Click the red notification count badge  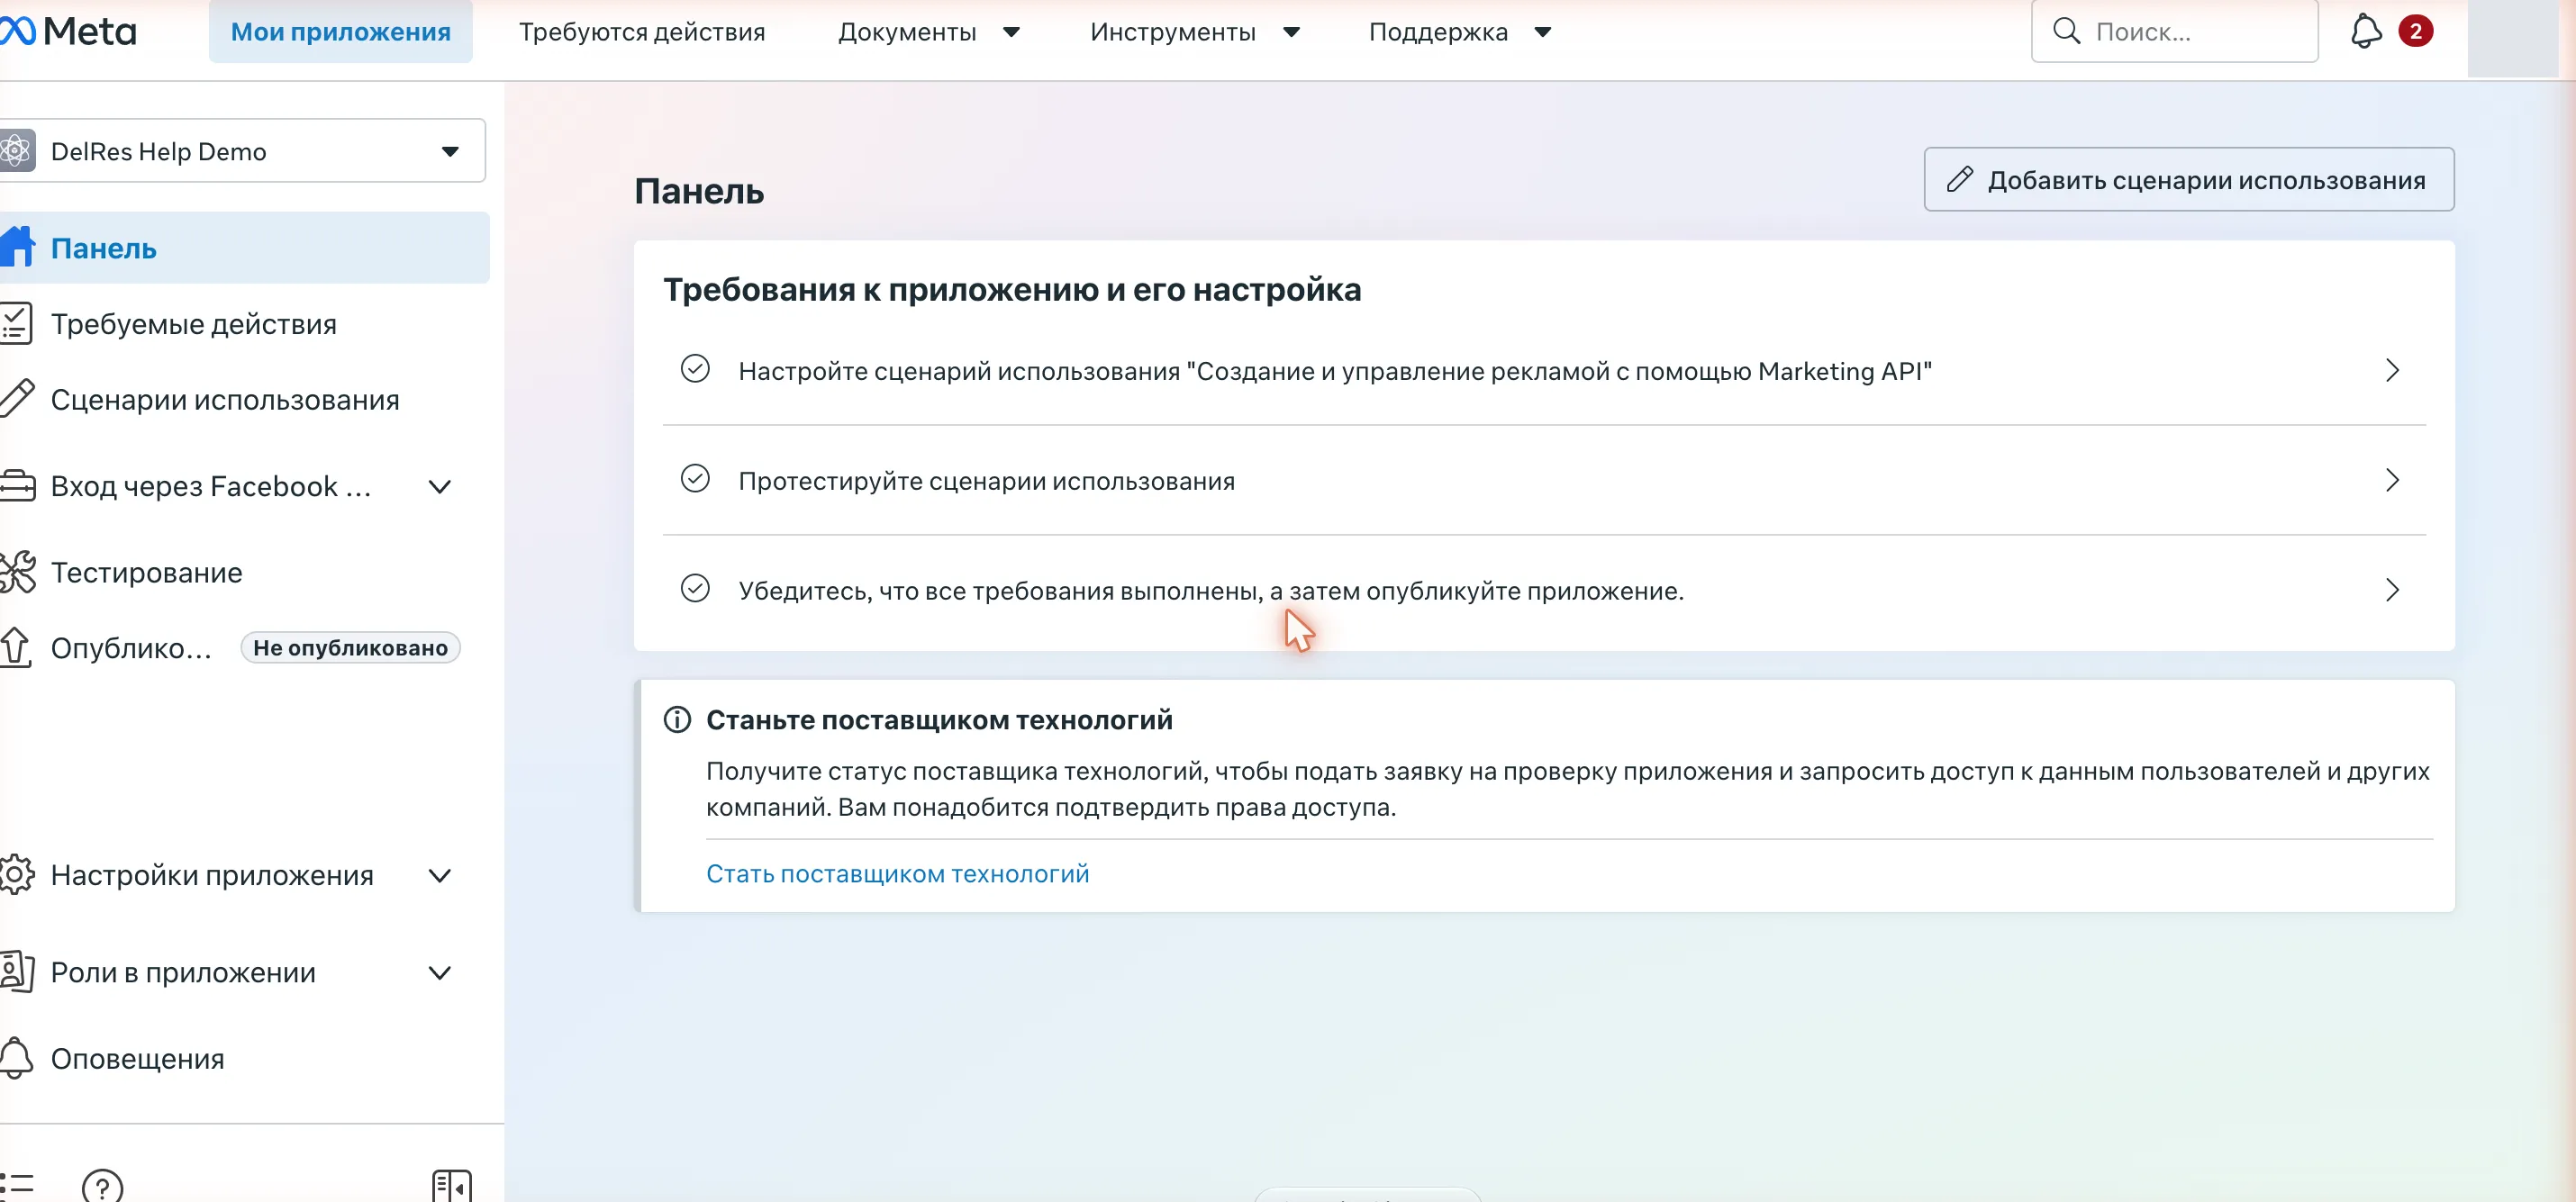[x=2415, y=31]
